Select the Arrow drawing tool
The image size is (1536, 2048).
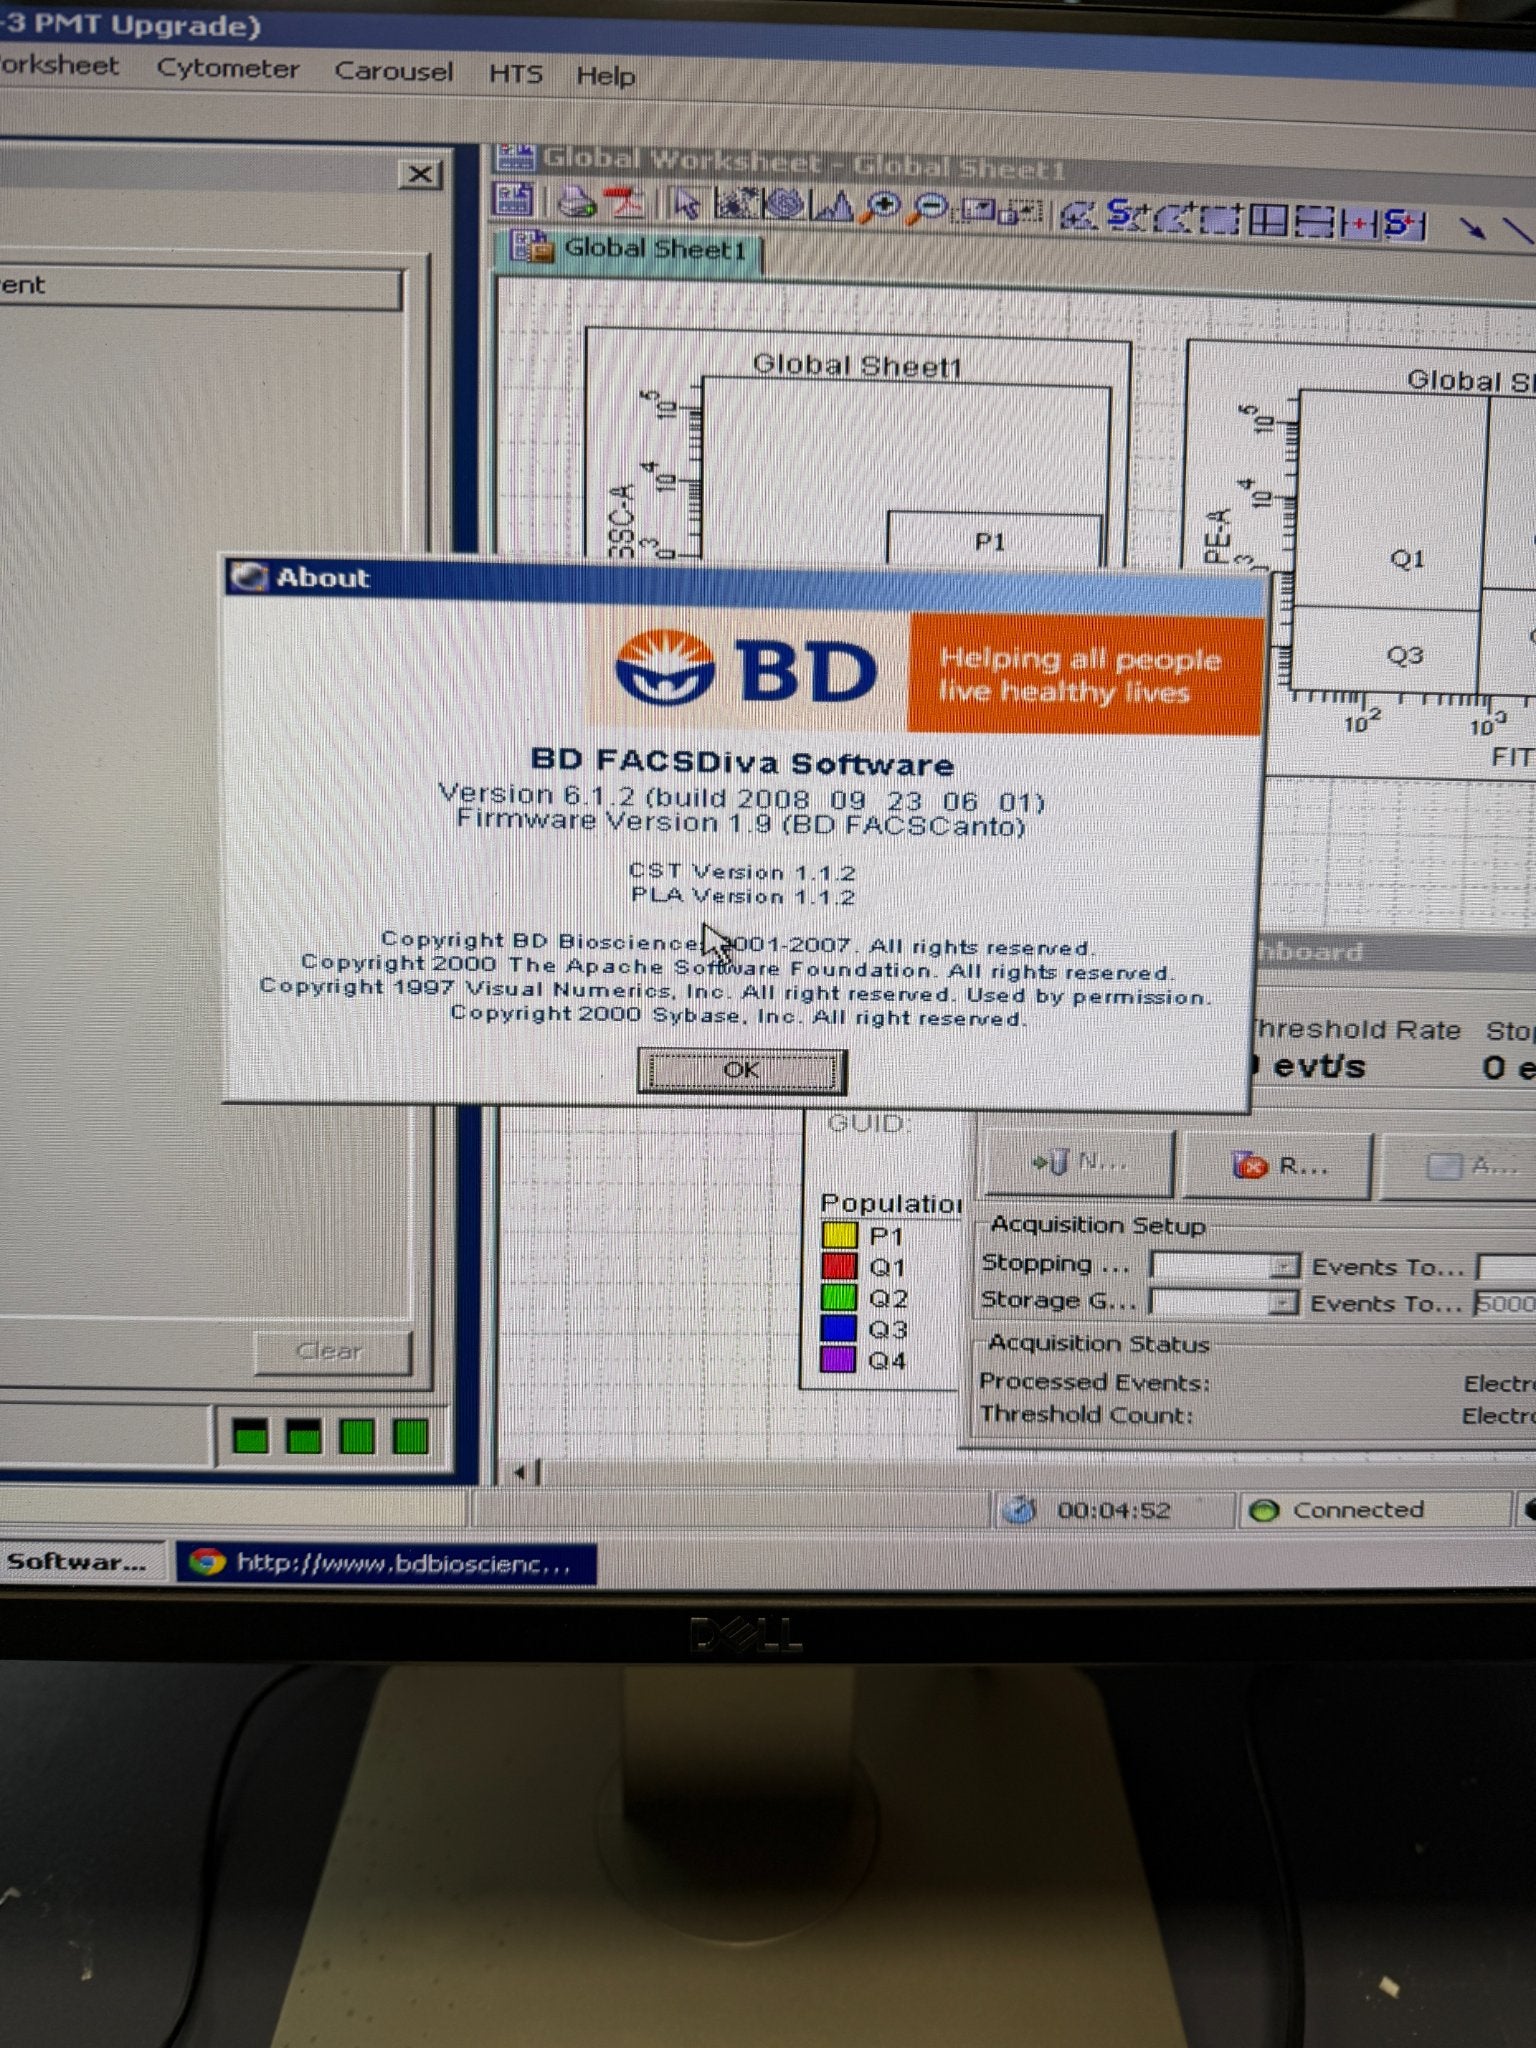click(x=1471, y=229)
